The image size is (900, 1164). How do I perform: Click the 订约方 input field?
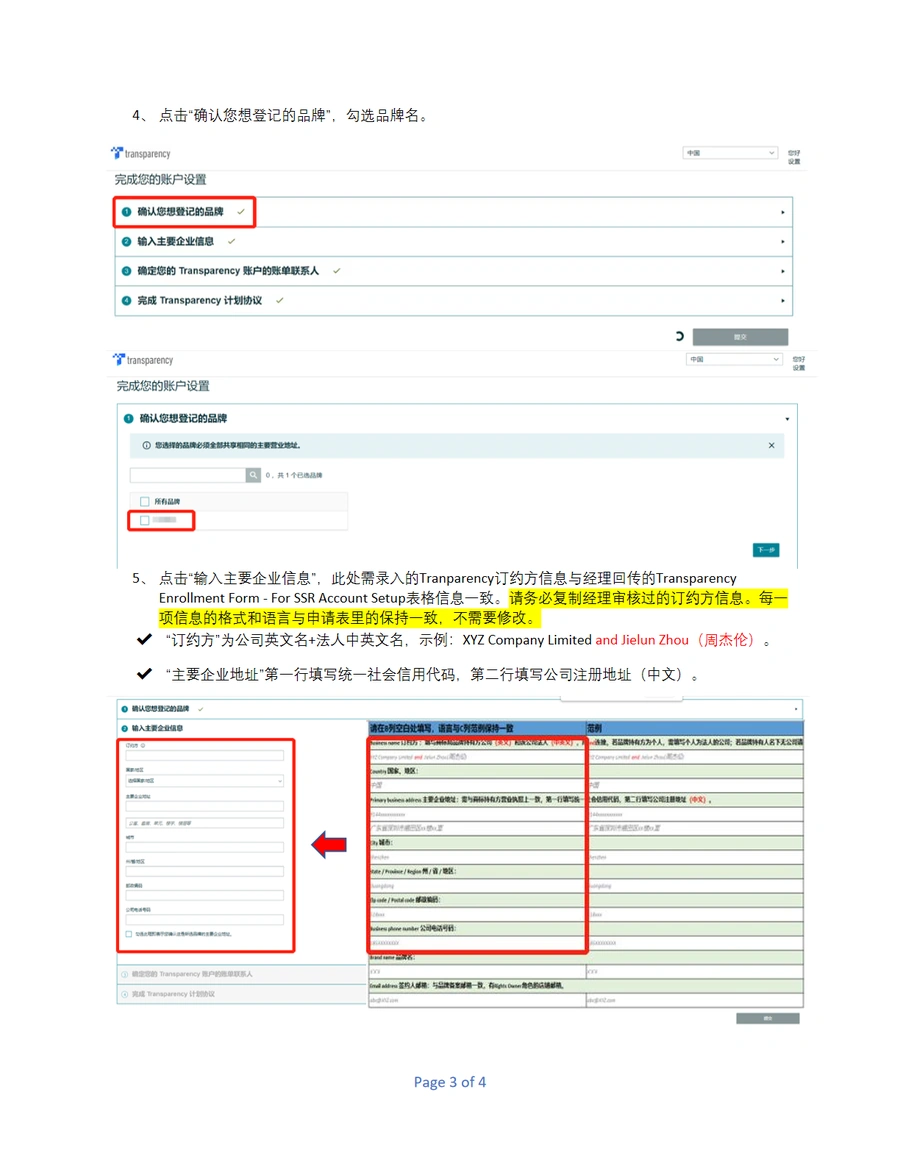click(205, 756)
